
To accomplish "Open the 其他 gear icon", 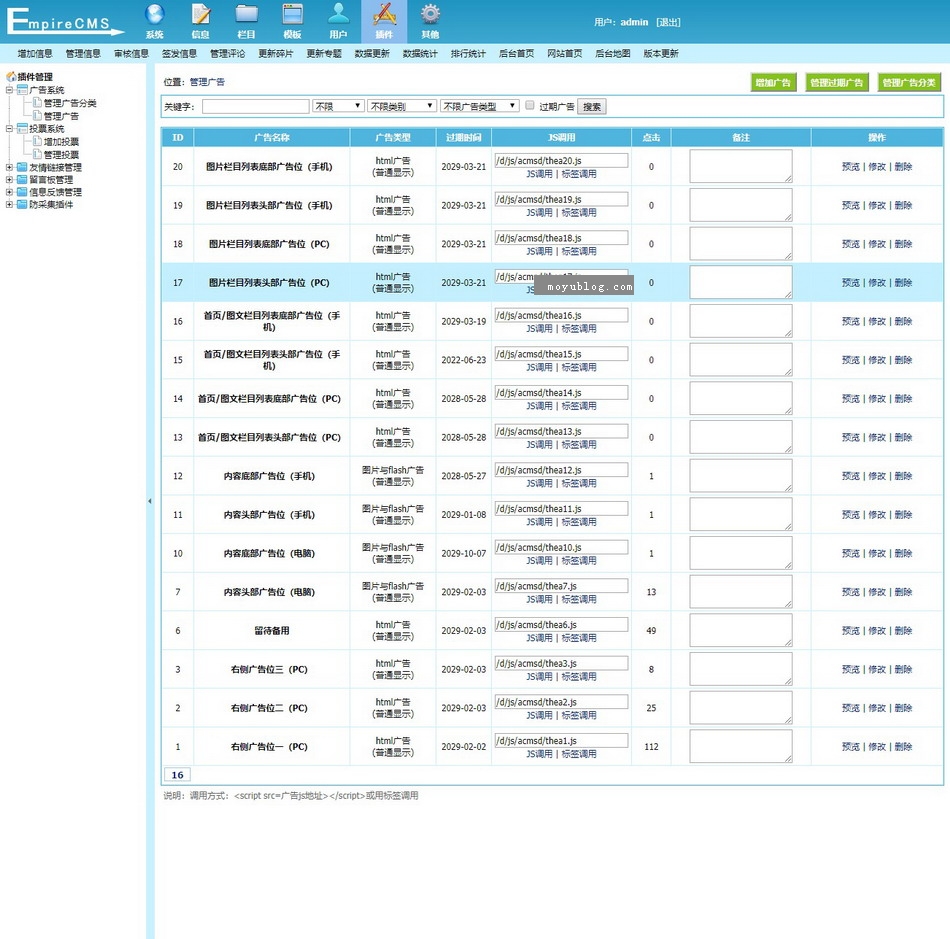I will (430, 15).
